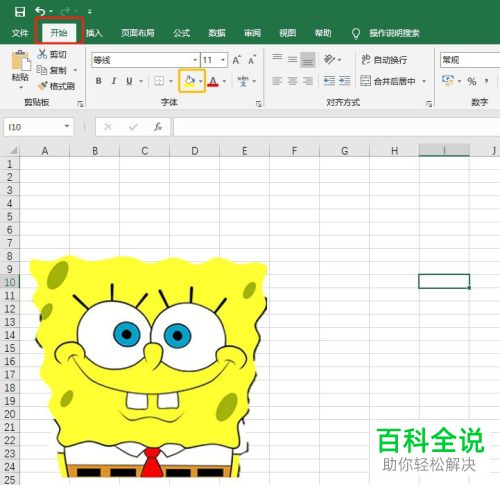The height and width of the screenshot is (485, 500).
Task: Switch to the 开始 Home tab
Action: pyautogui.click(x=59, y=33)
